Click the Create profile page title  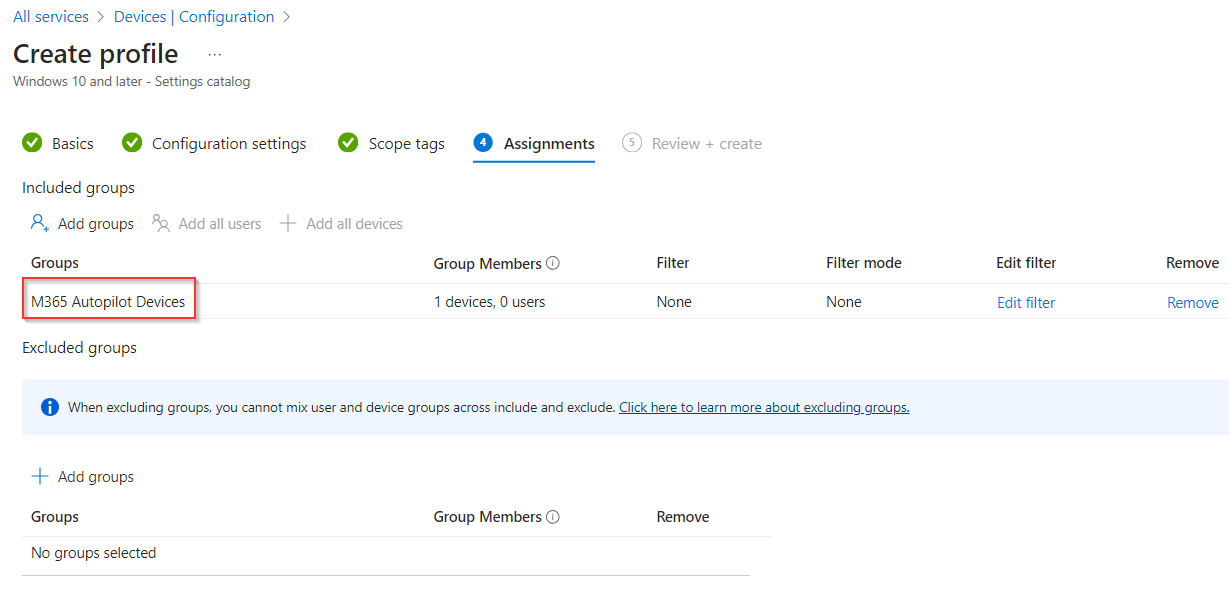[x=96, y=54]
